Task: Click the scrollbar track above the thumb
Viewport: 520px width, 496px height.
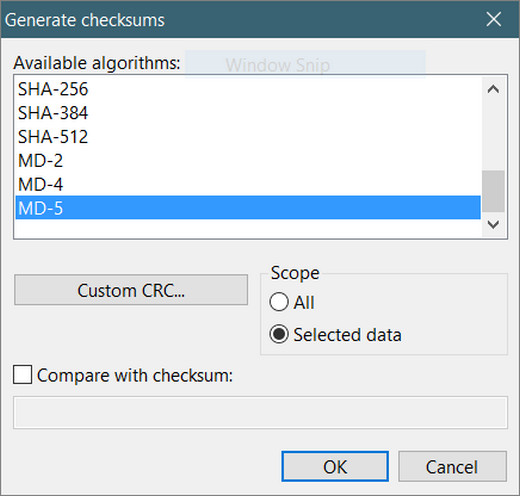Action: 493,136
